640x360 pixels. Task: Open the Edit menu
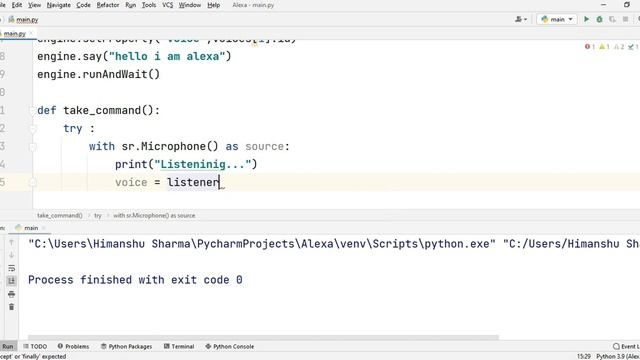tap(17, 5)
